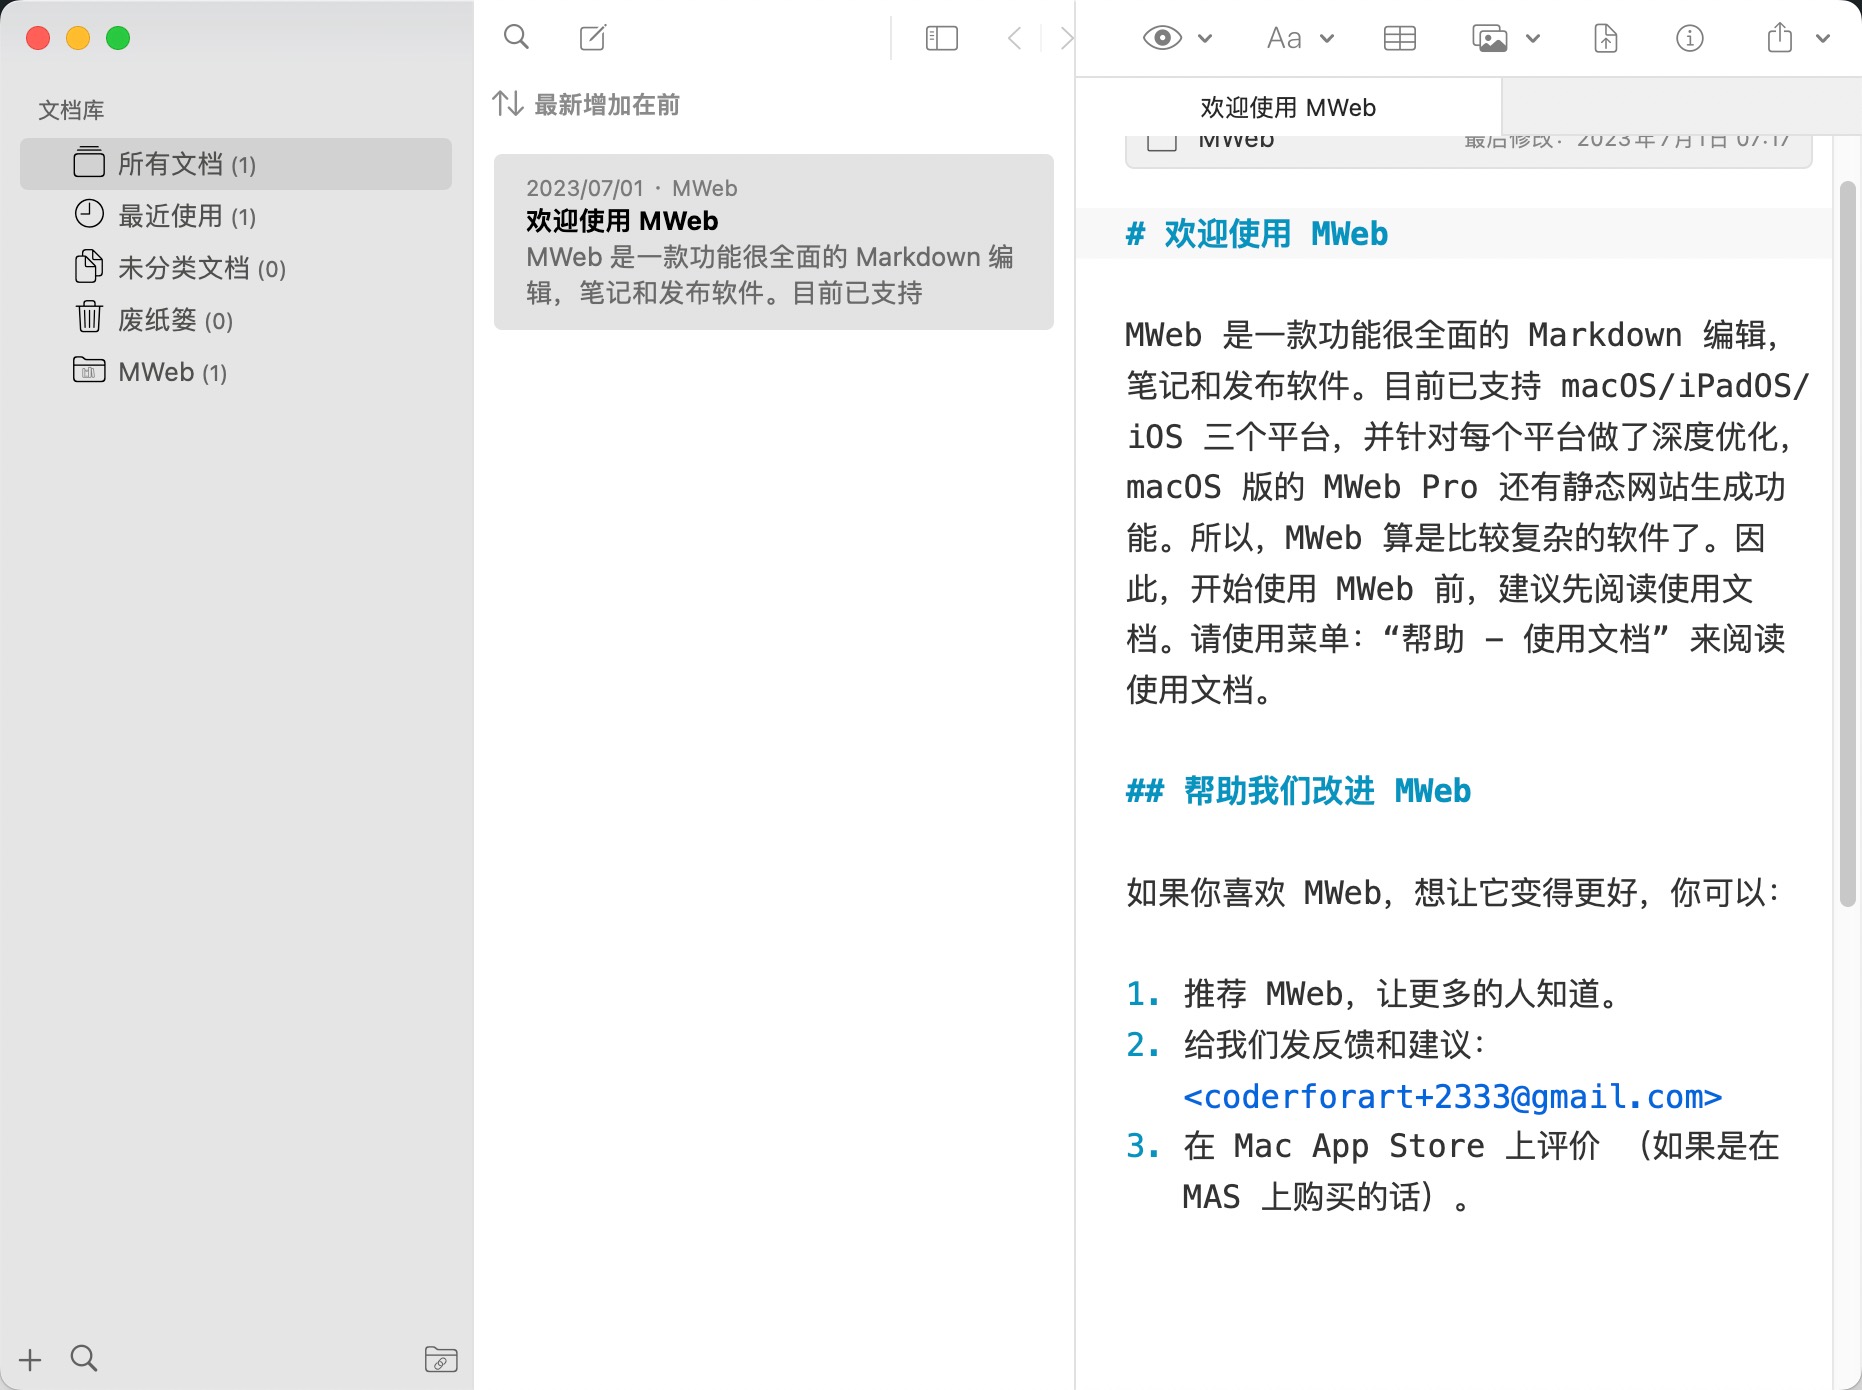
Task: Click the folder icon beside MWeb
Action: pyautogui.click(x=89, y=369)
